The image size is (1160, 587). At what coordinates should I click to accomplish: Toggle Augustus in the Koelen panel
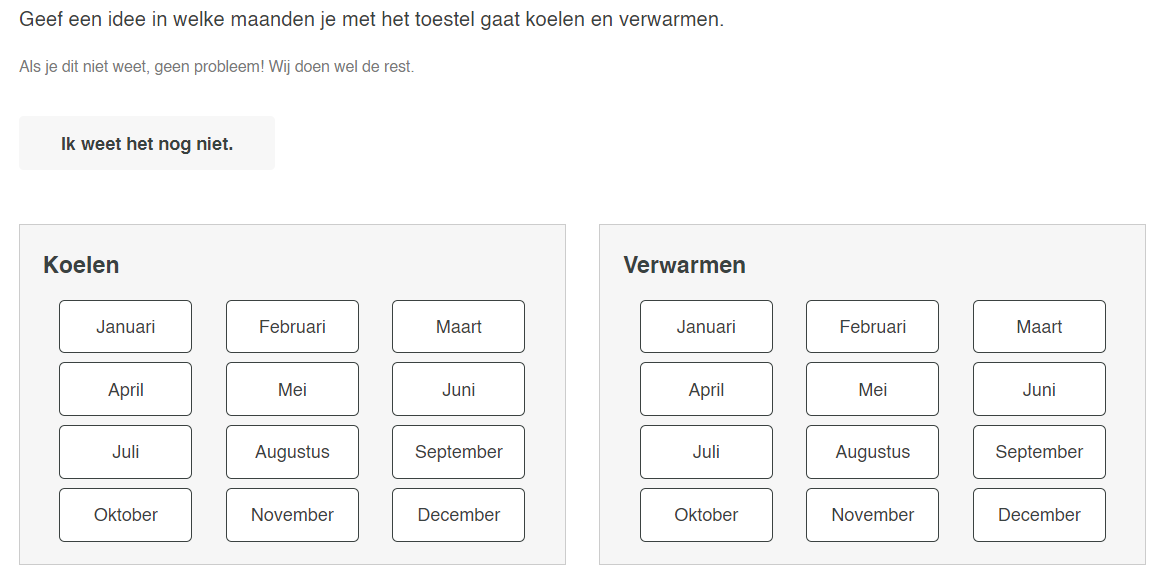292,452
